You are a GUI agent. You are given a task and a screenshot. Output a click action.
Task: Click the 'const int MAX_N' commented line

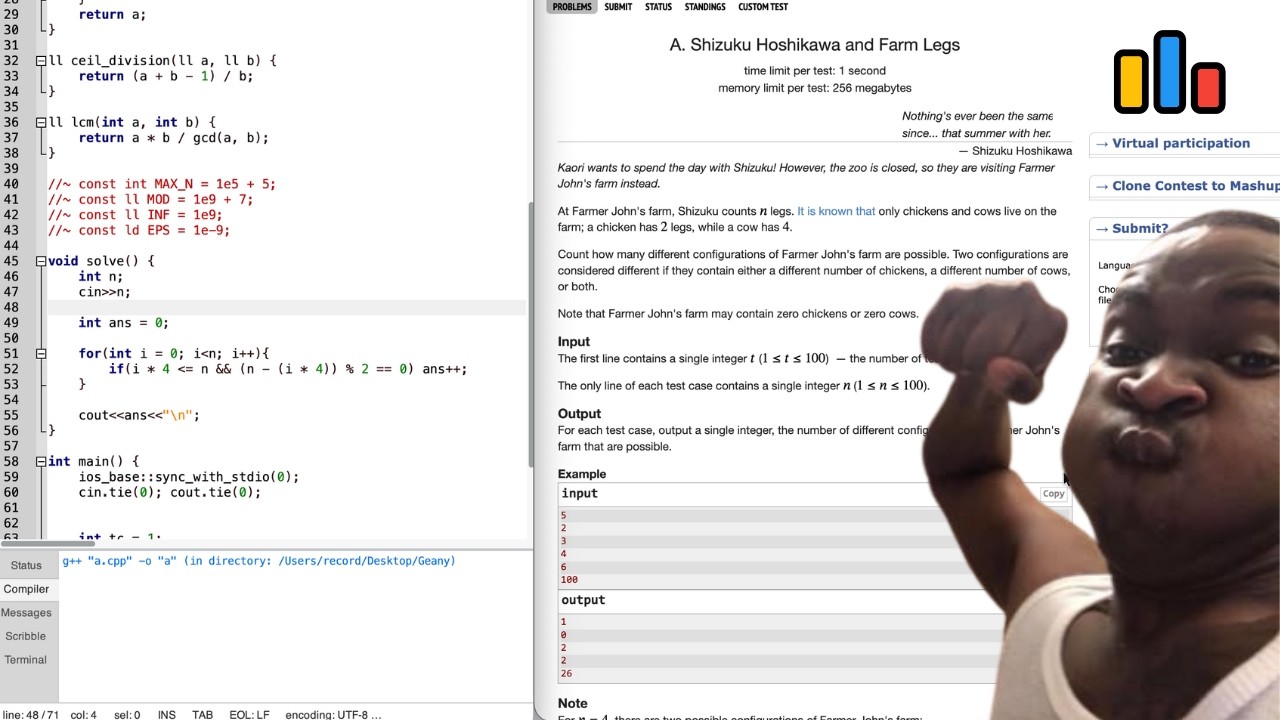162,184
